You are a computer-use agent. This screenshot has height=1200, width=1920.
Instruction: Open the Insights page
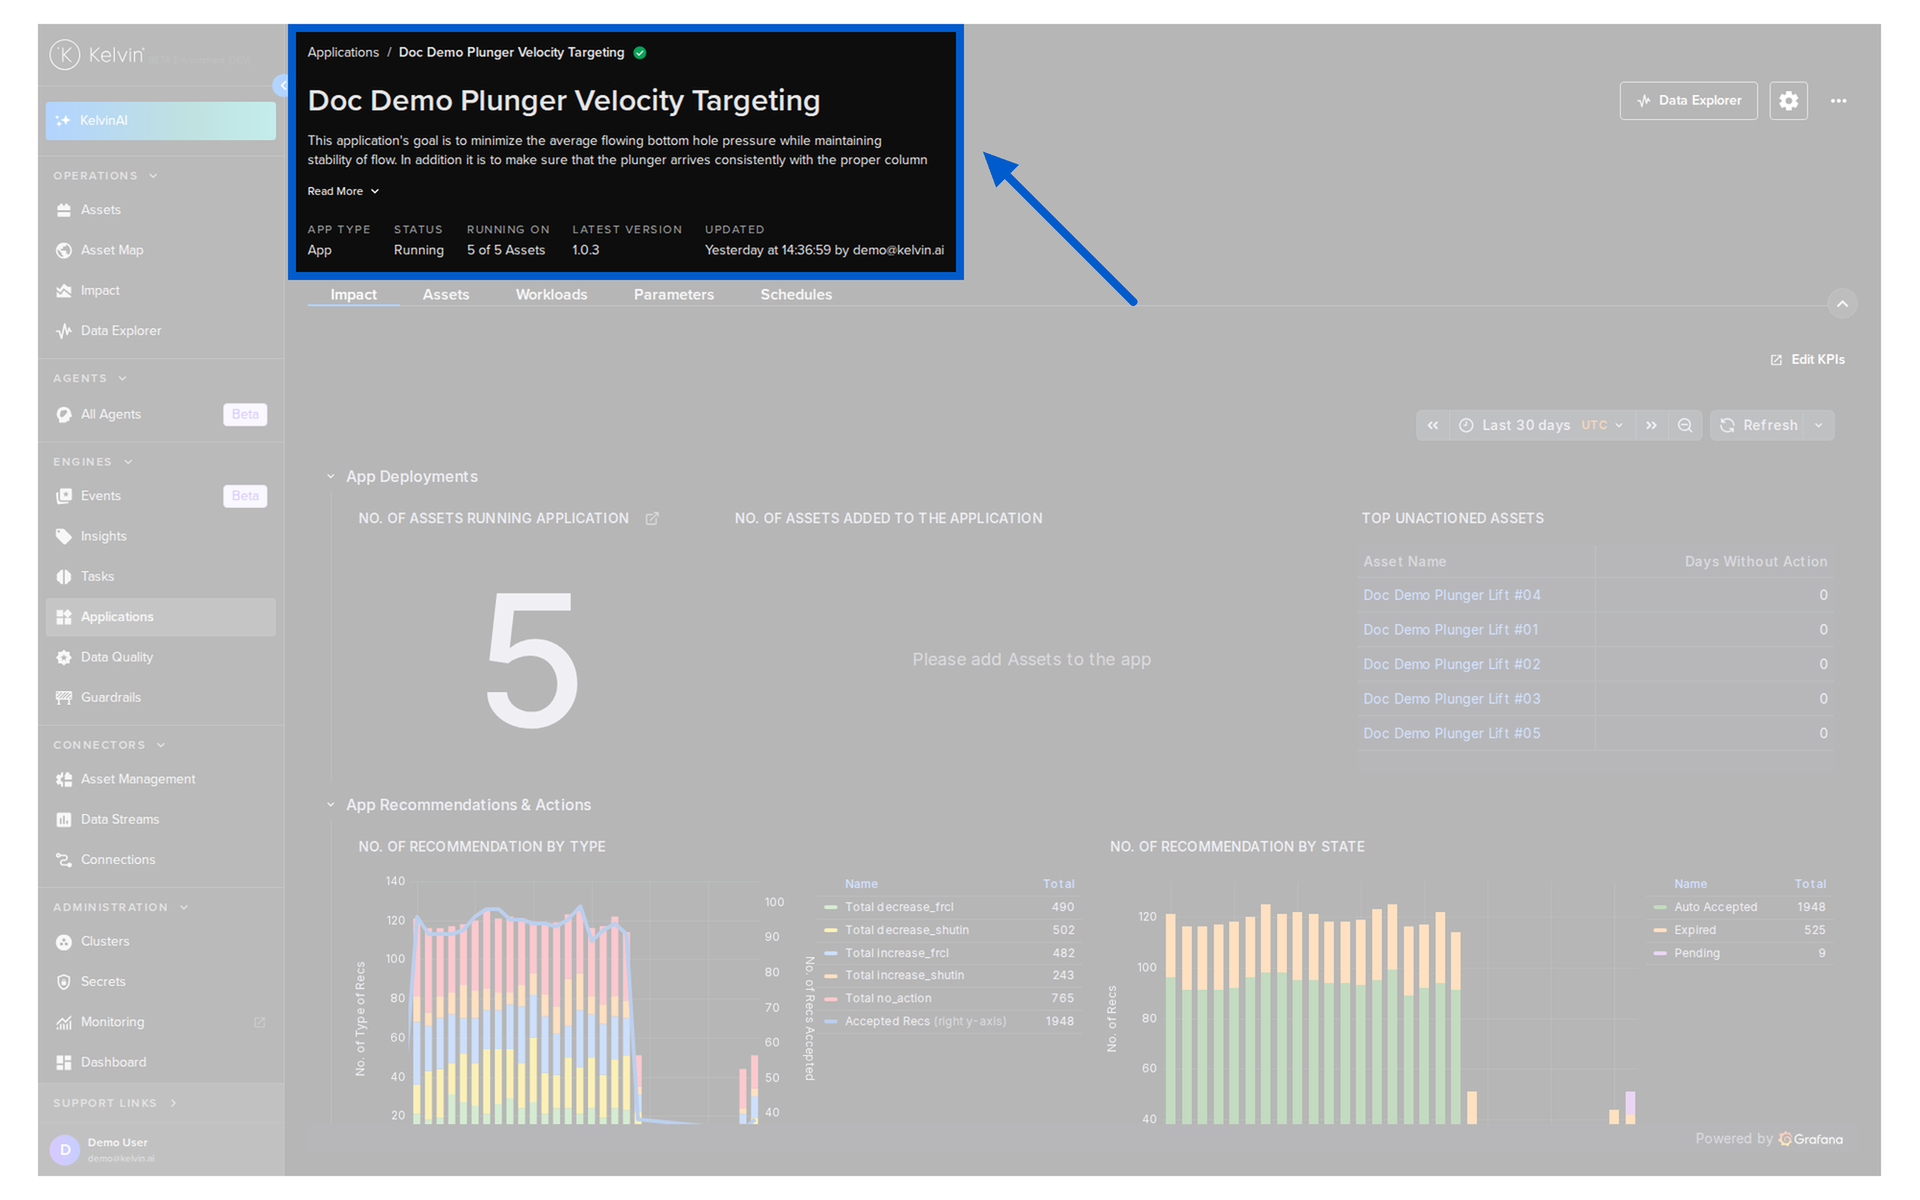coord(160,536)
